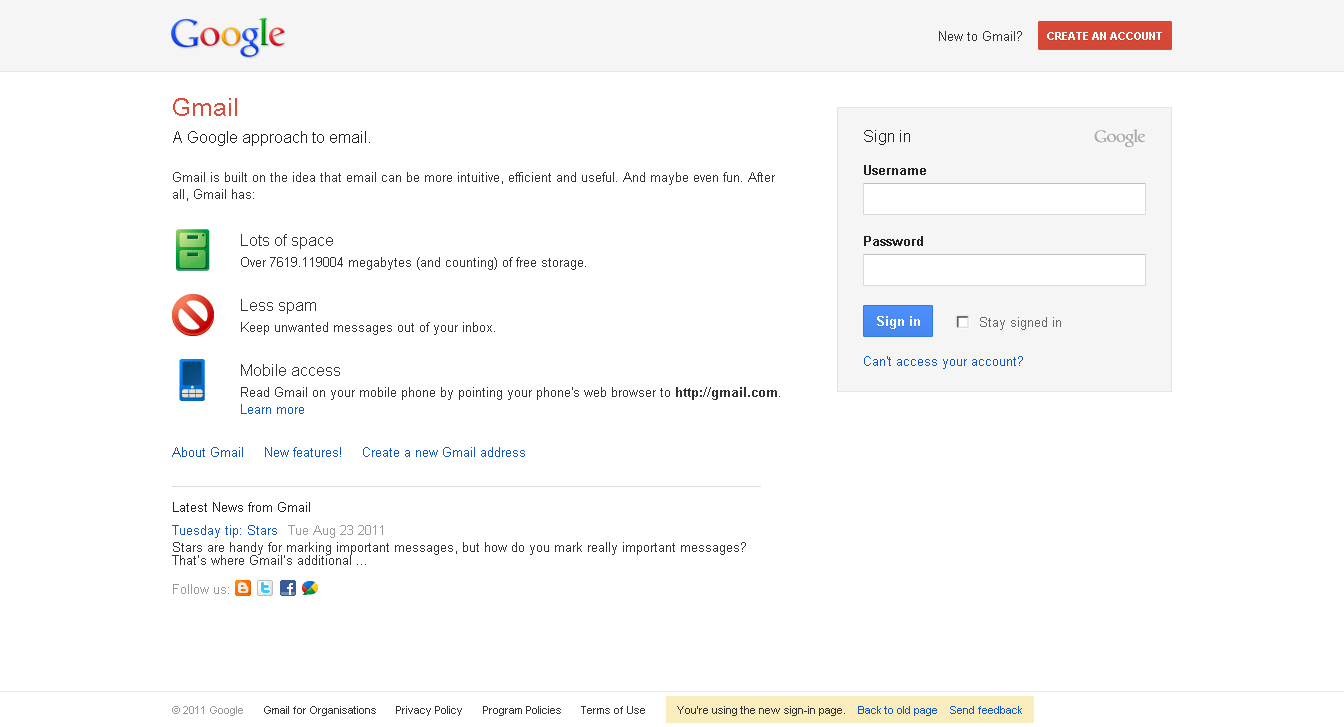Click the Blogger follow icon
The image size is (1344, 727).
[x=243, y=589]
